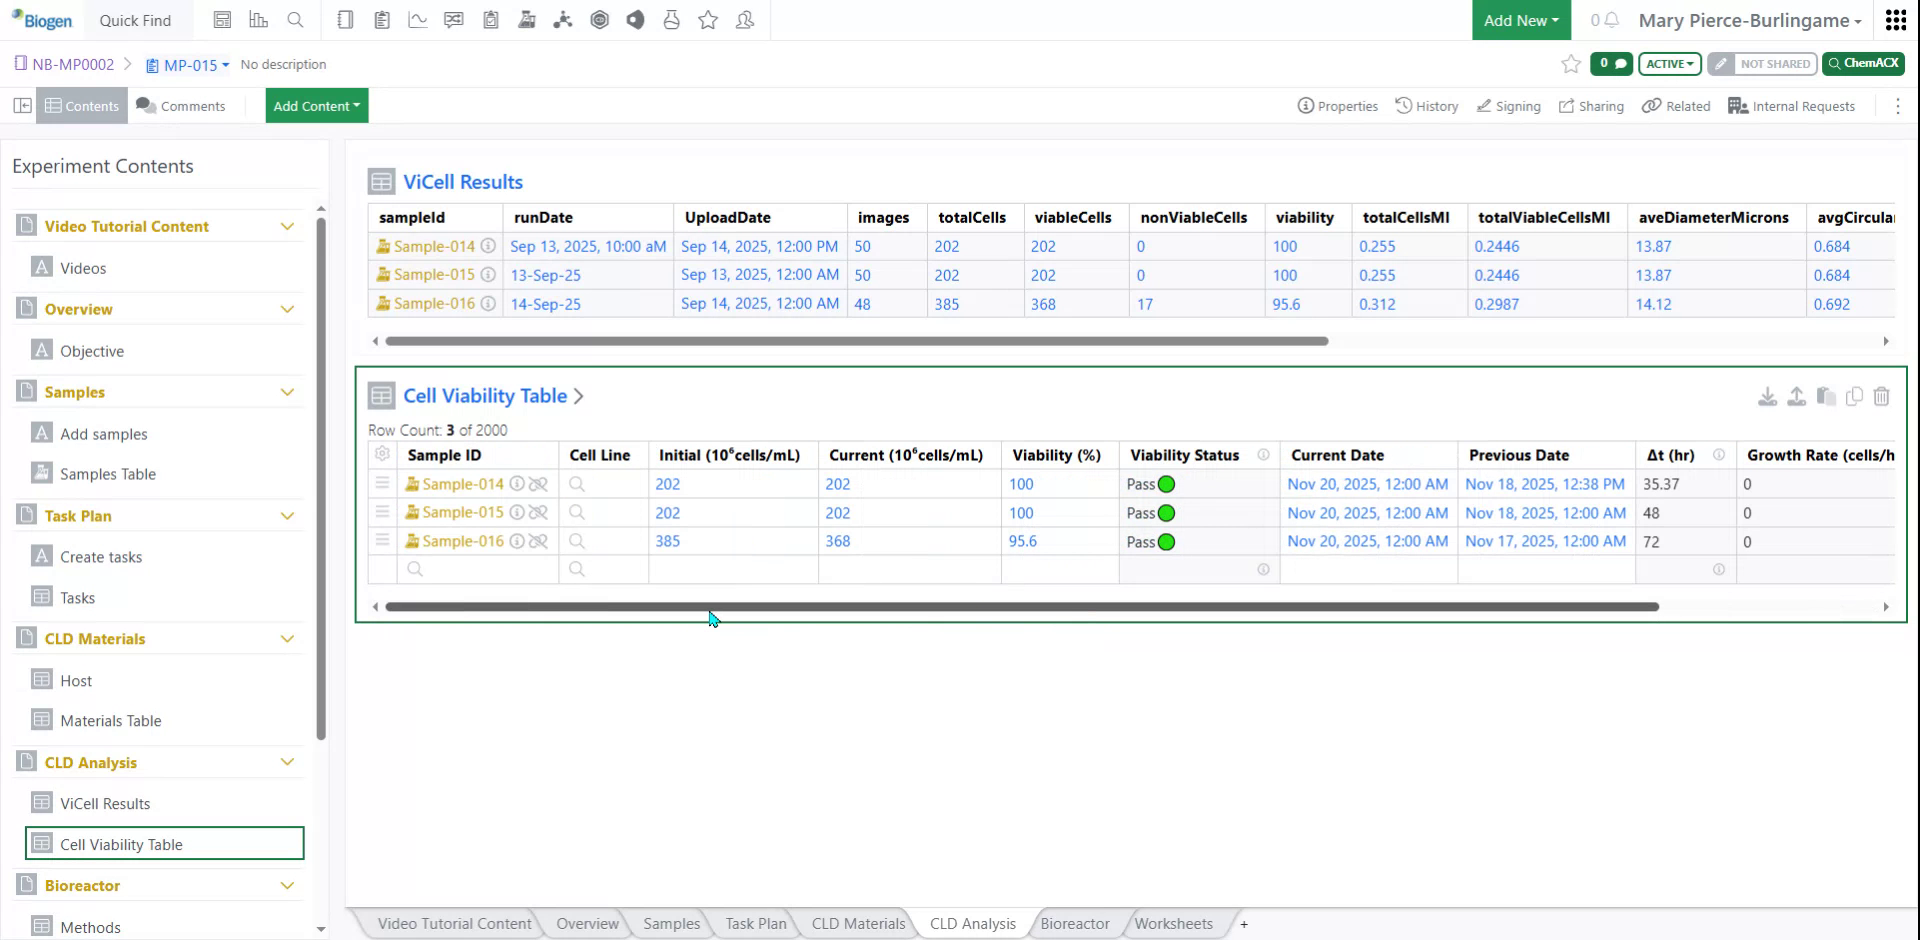Screen dimensions: 1920x940
Task: Click the Pass status indicator for Sample-016
Action: [x=1166, y=542]
